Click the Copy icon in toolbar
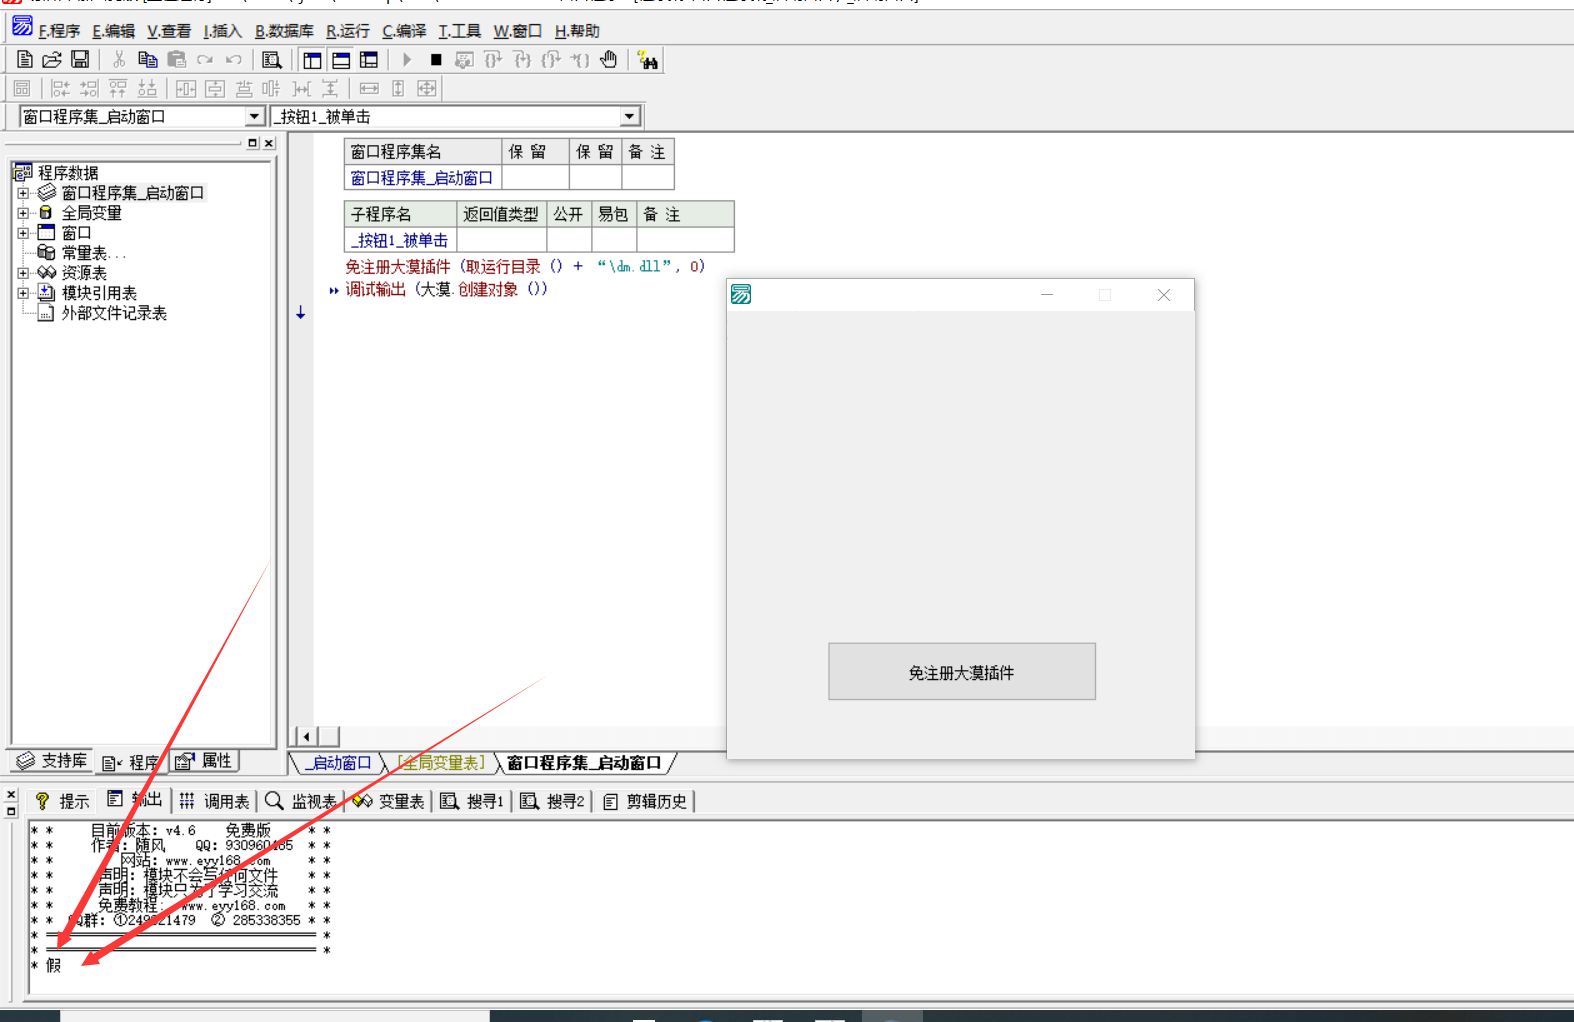Viewport: 1574px width, 1022px height. tap(148, 60)
